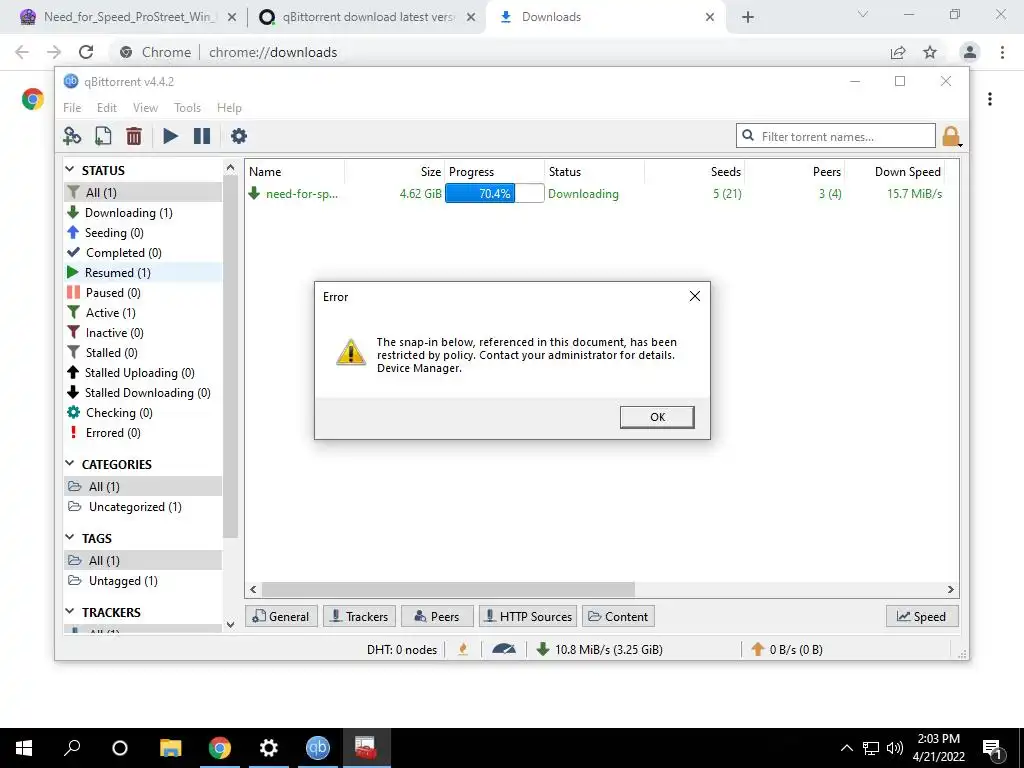Open the Tools menu

(x=187, y=108)
